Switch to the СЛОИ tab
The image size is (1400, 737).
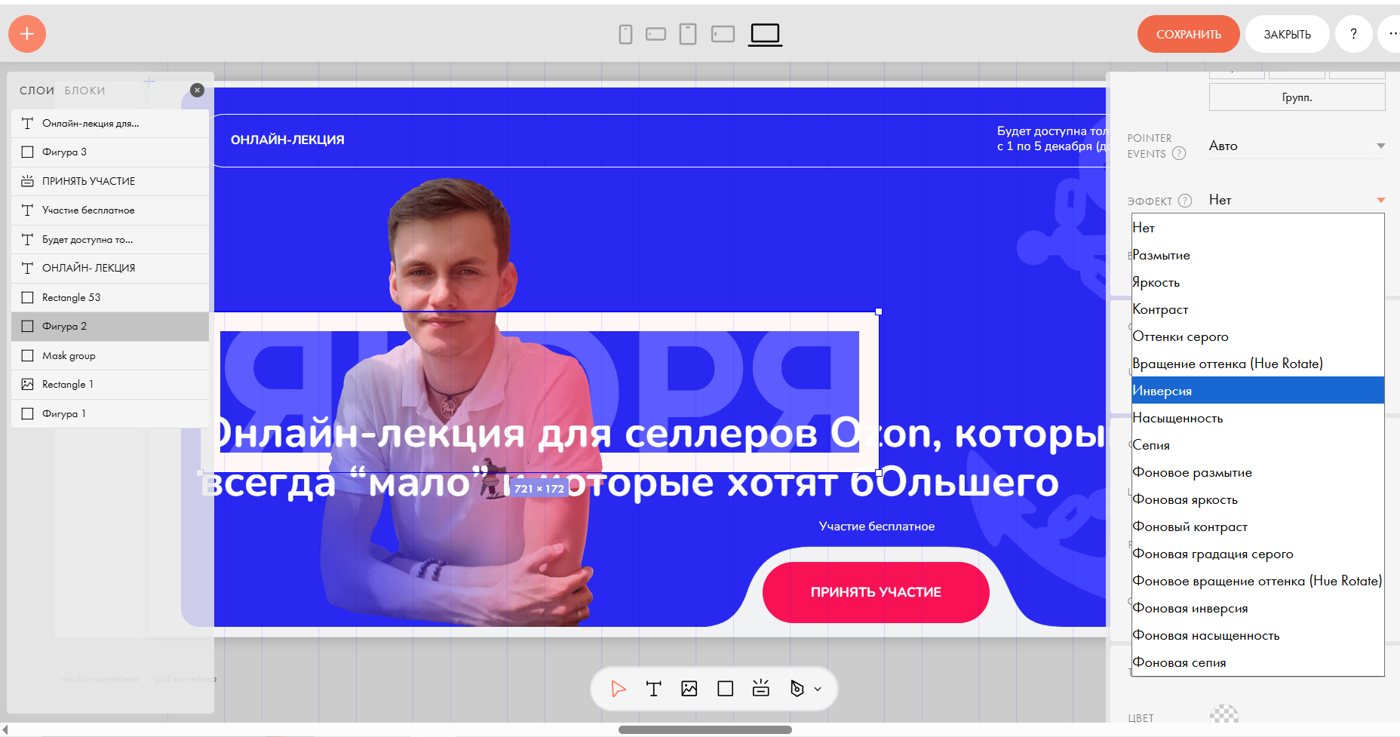[x=37, y=90]
